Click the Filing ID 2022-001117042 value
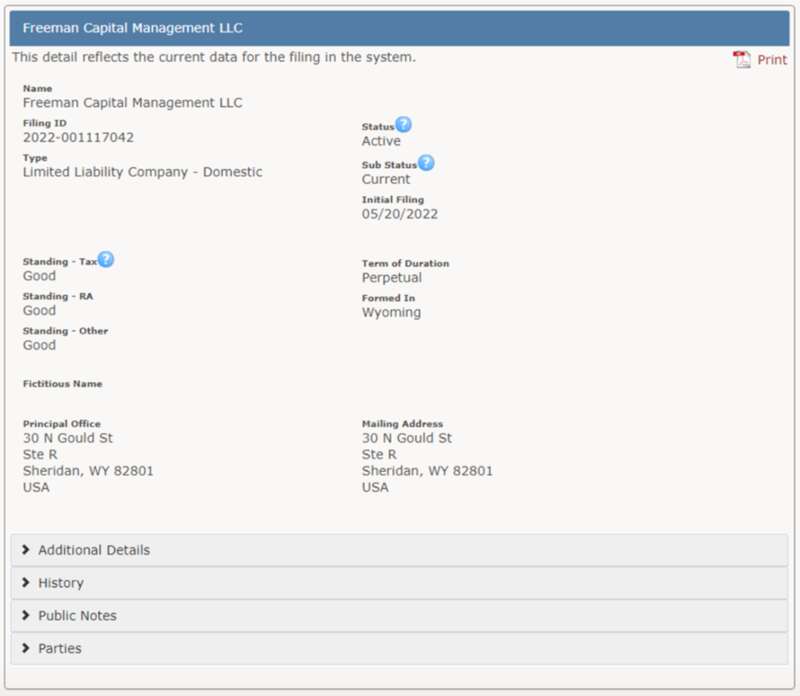 click(79, 137)
